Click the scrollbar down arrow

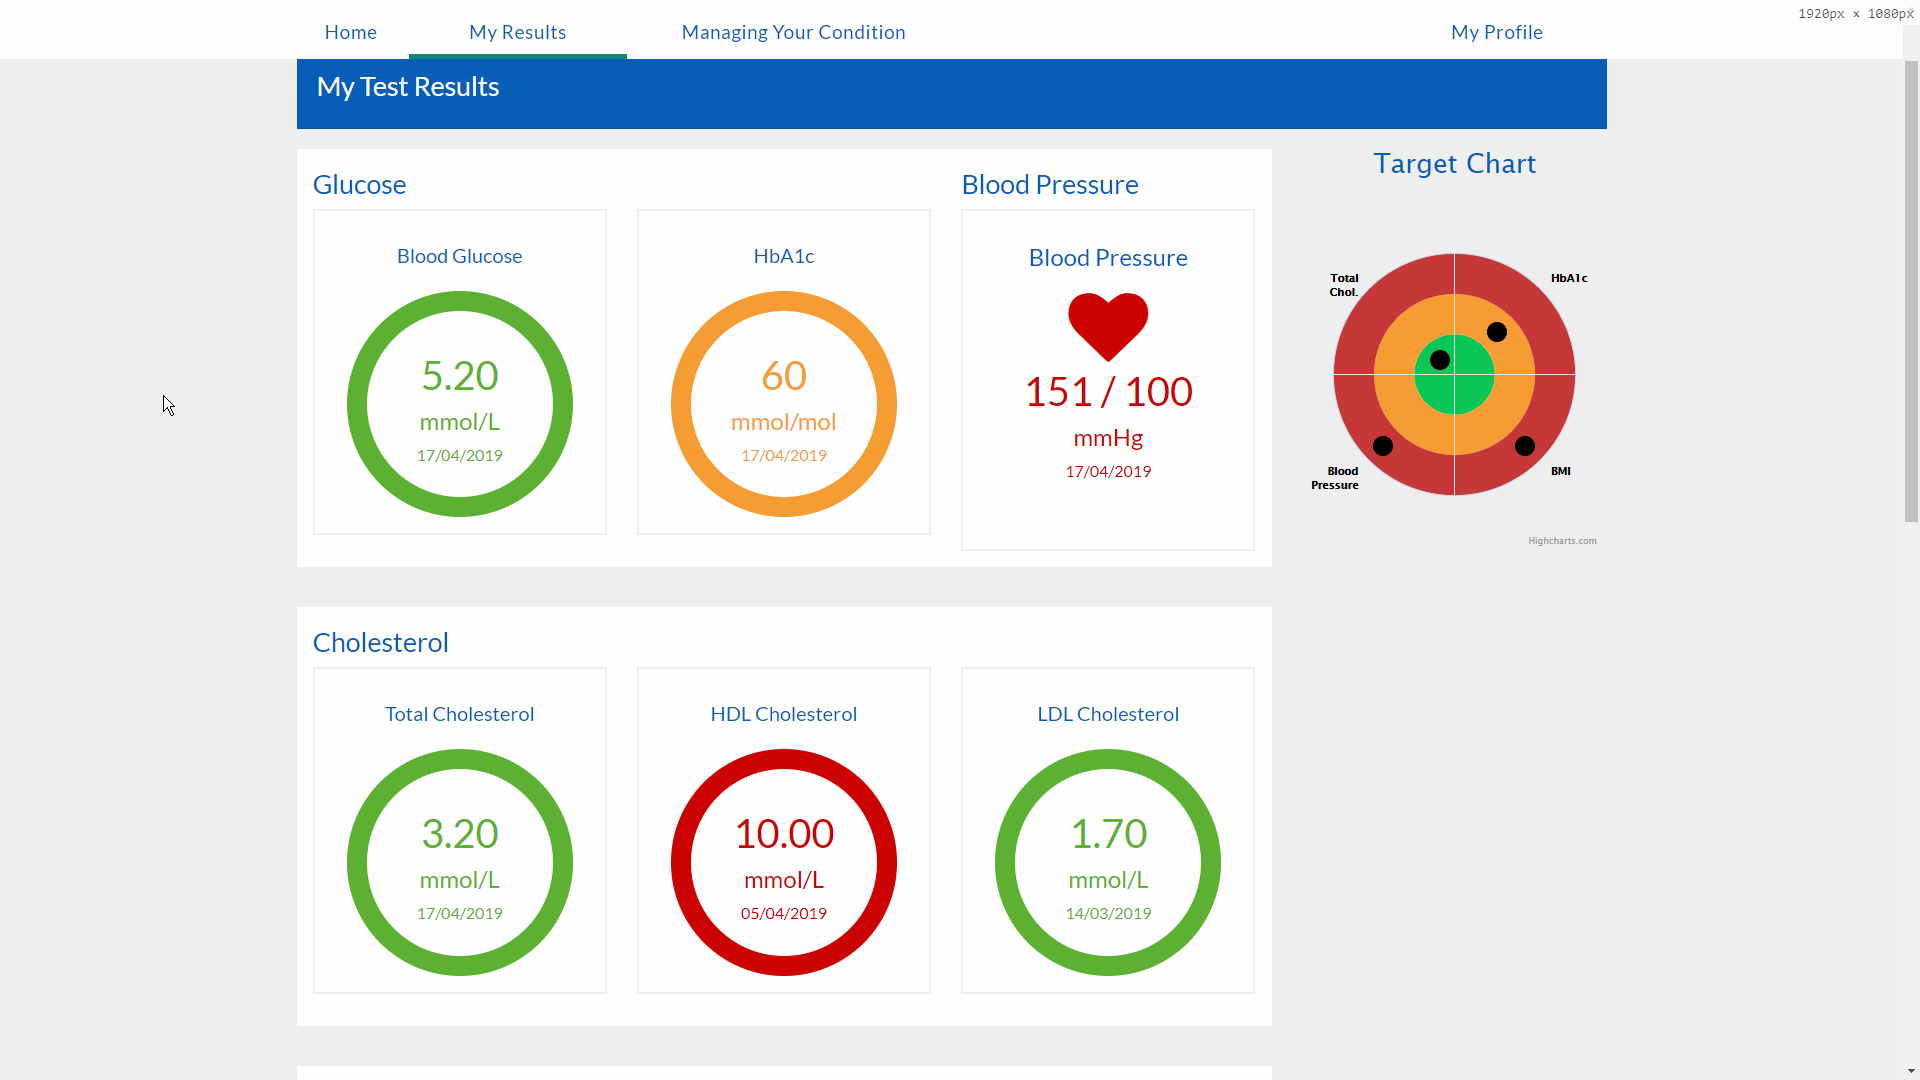[x=1911, y=1071]
